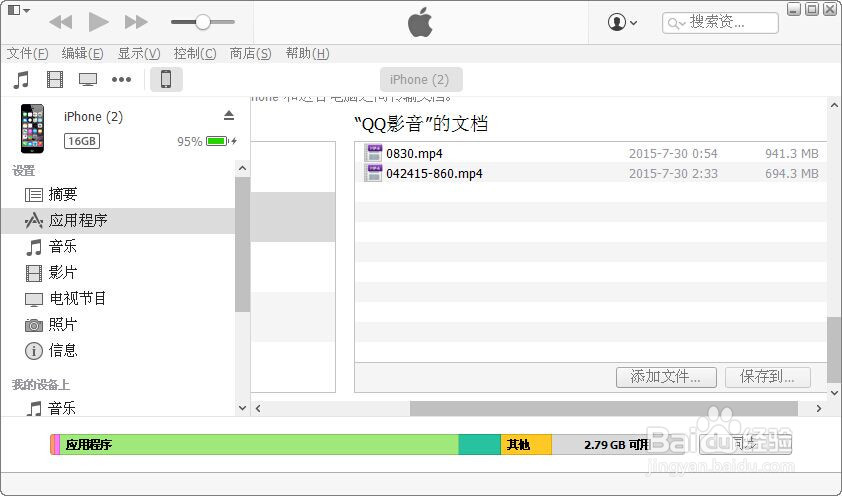Open the sidebar view dropdown at top-left
The image size is (842, 496).
tap(19, 10)
